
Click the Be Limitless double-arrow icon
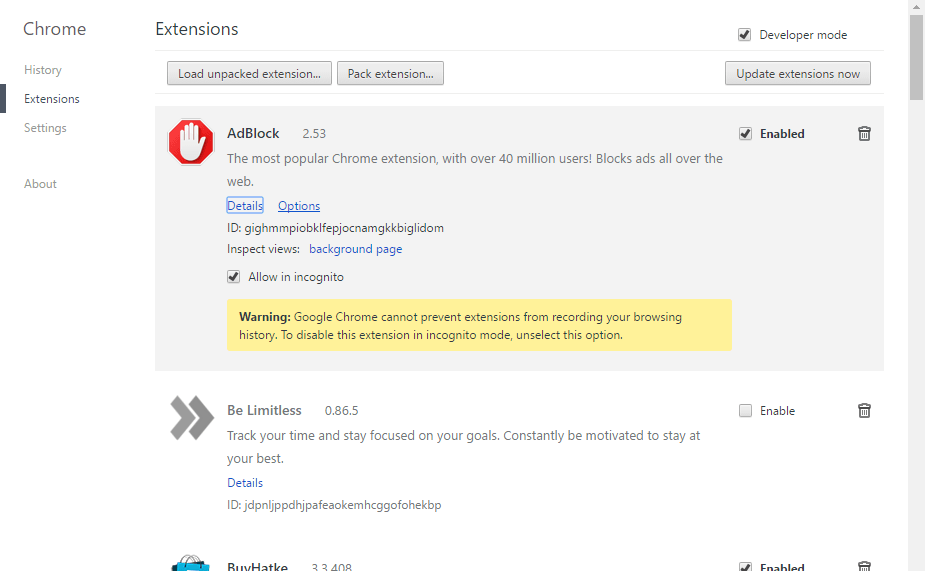[192, 418]
